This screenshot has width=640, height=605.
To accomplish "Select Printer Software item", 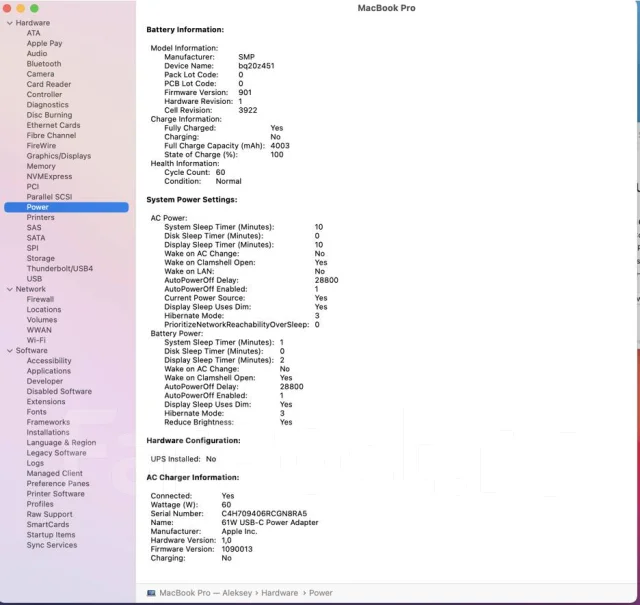I will (56, 494).
